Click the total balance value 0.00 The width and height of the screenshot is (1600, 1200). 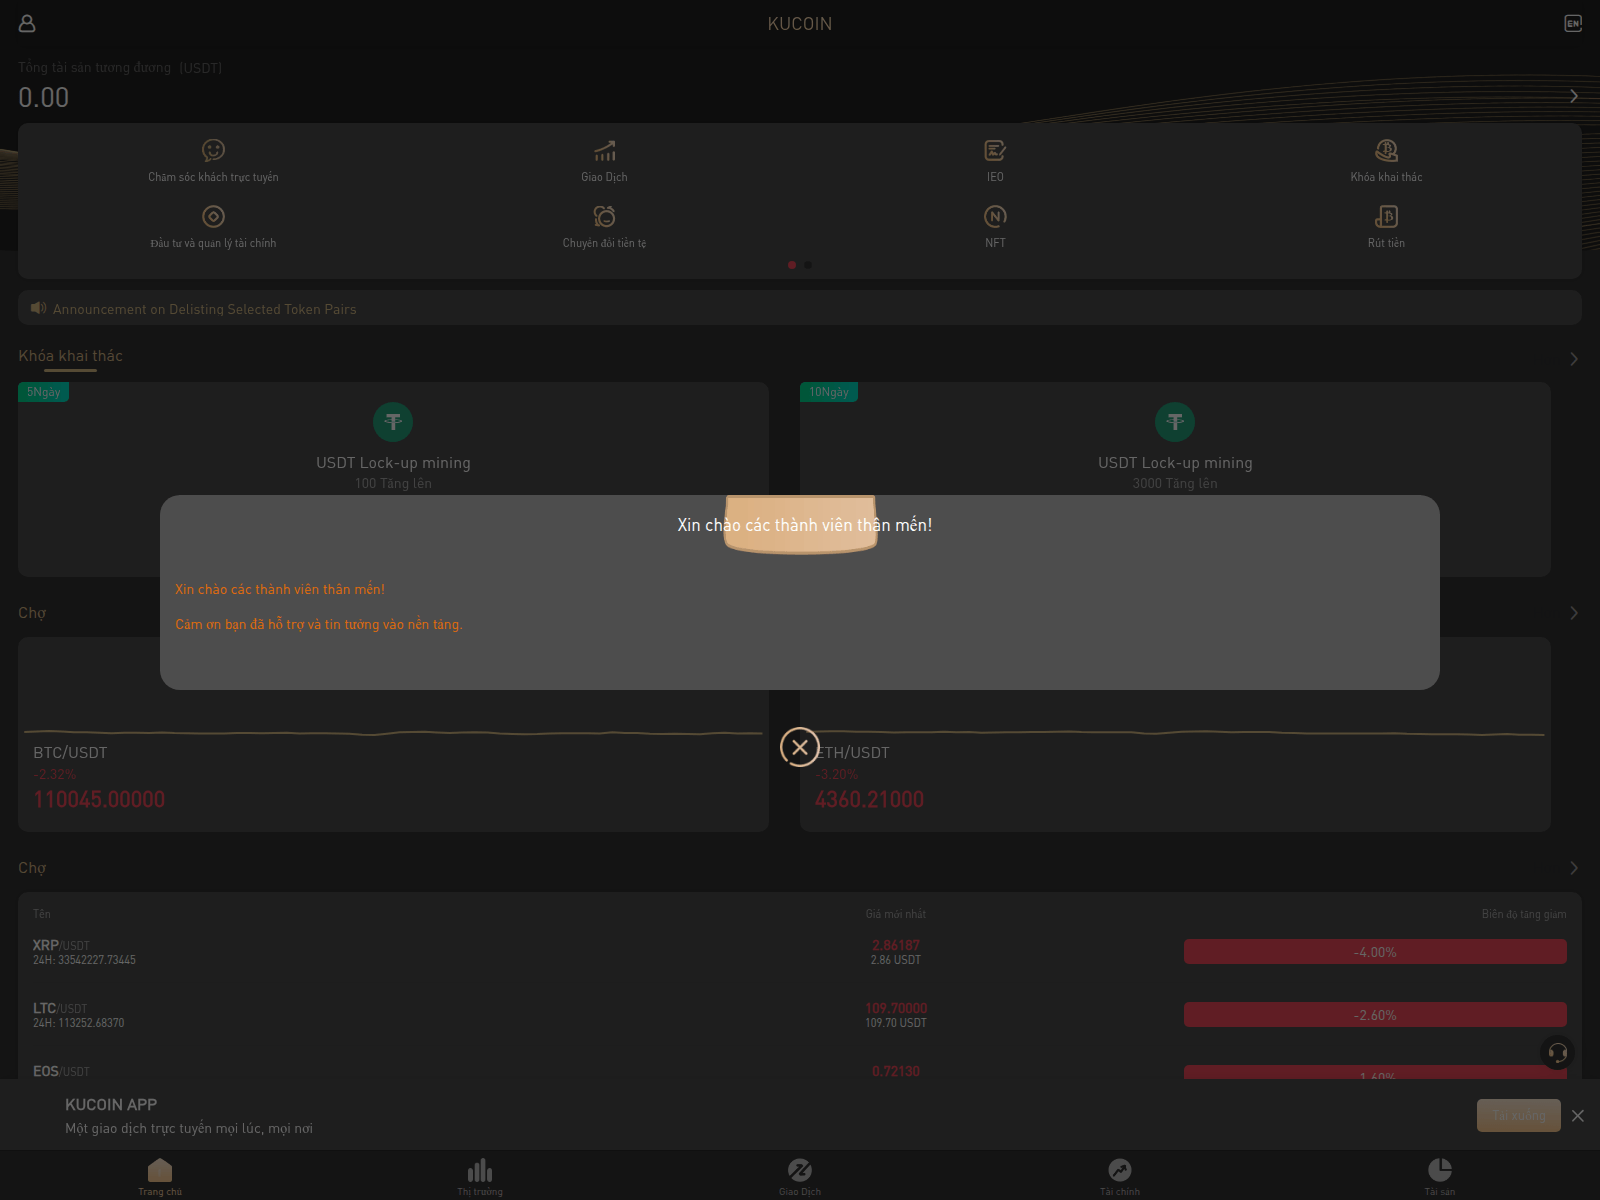(44, 97)
